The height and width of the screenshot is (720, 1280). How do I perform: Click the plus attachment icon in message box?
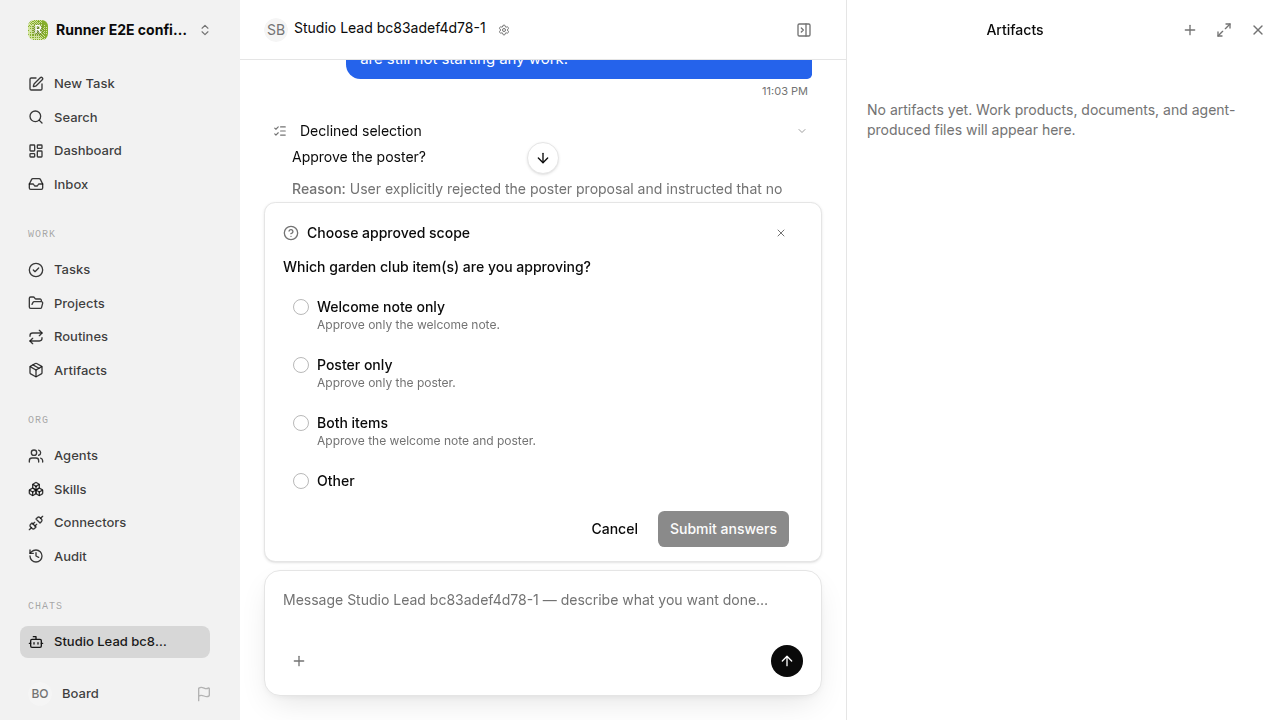pyautogui.click(x=299, y=661)
